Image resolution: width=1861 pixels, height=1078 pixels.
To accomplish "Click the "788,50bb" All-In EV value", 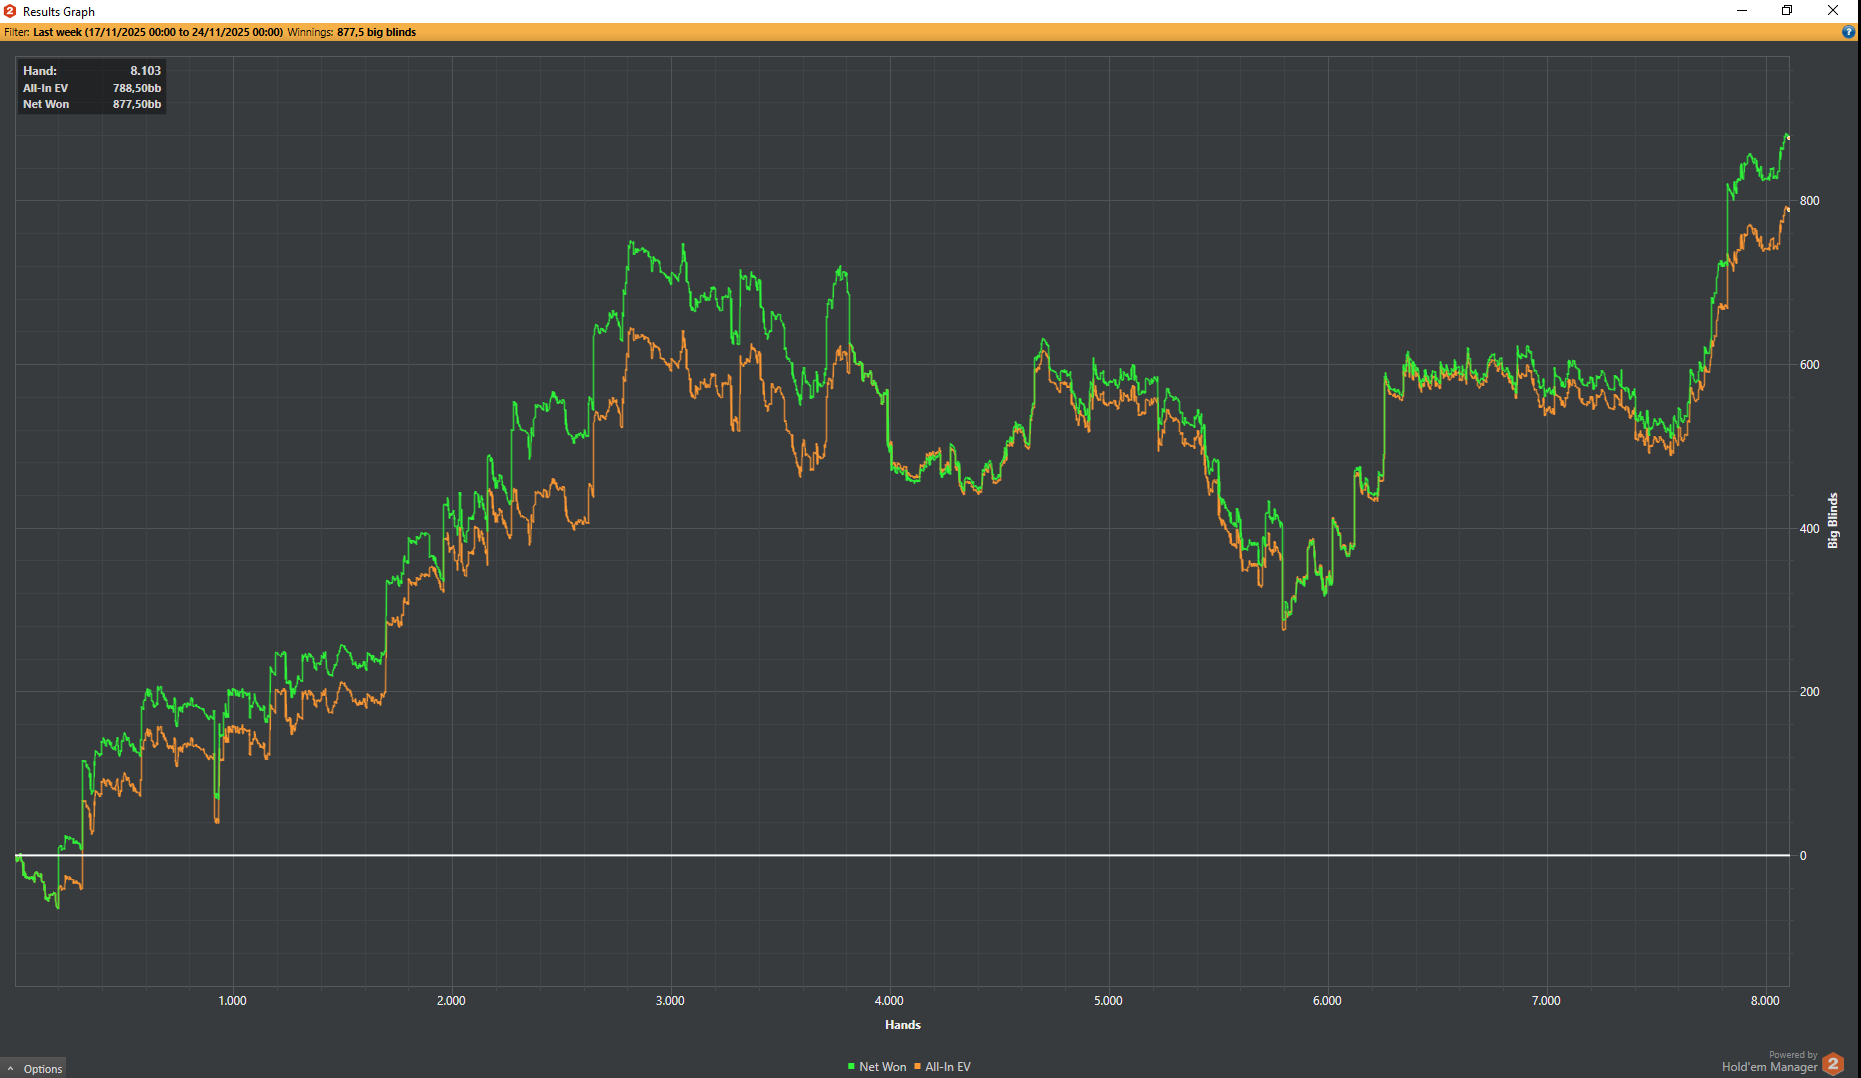I will pyautogui.click(x=137, y=88).
